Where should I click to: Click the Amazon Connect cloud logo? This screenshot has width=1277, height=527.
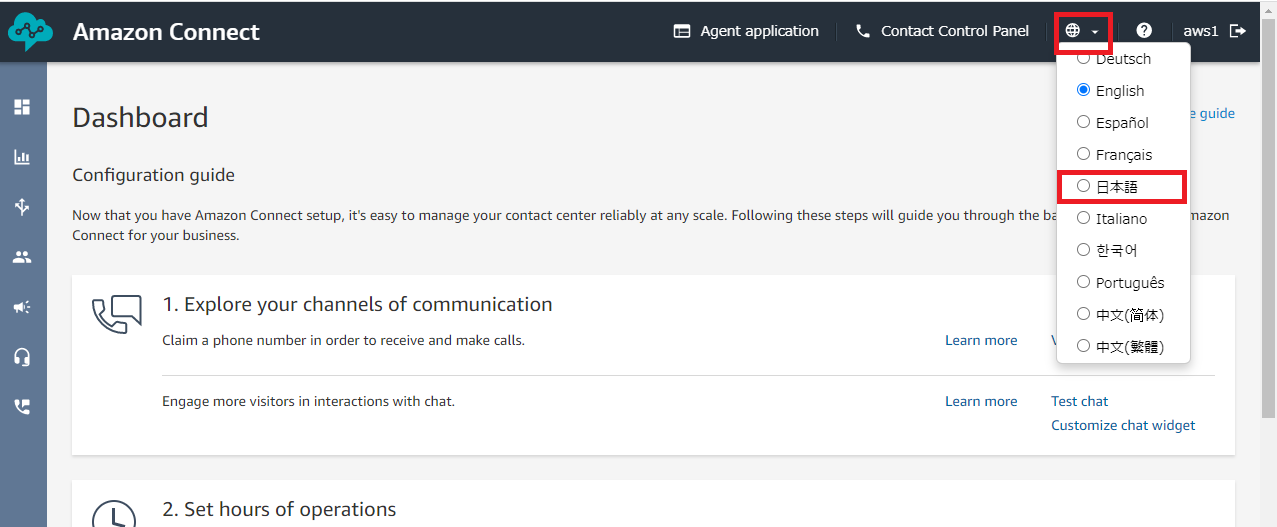[30, 31]
